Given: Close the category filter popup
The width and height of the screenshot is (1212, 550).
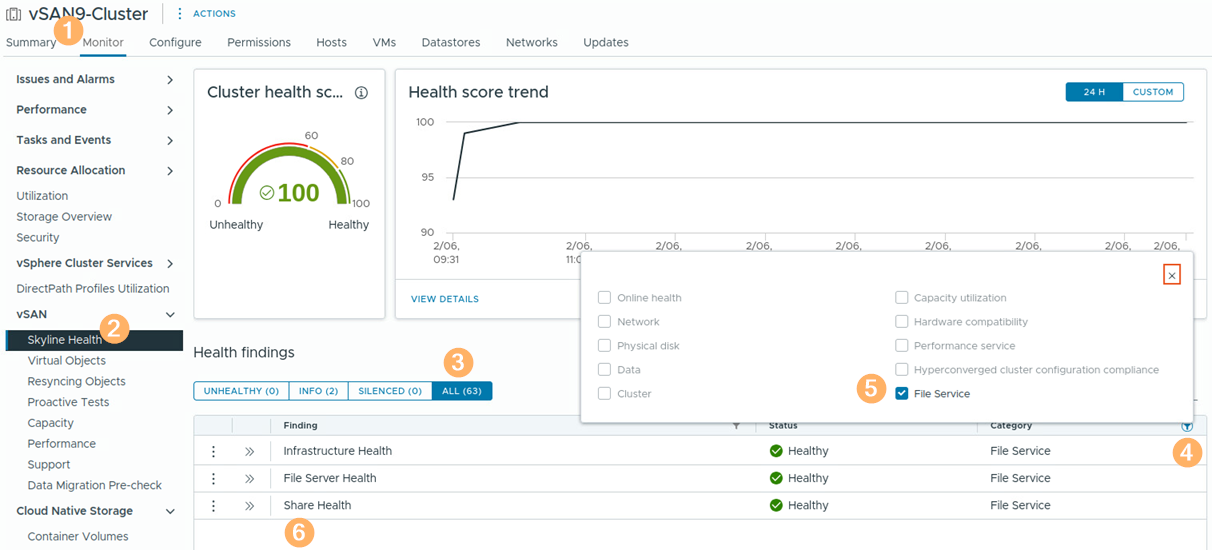Looking at the screenshot, I should point(1172,275).
